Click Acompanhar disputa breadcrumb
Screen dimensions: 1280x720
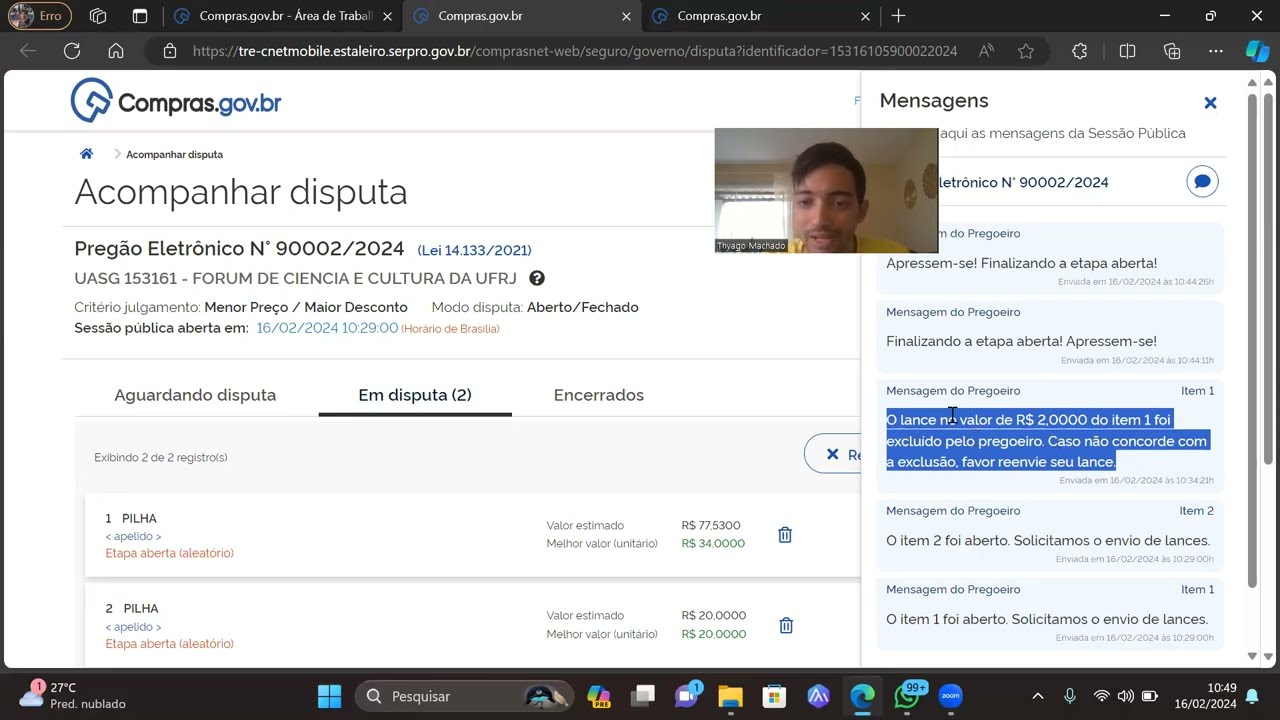coord(174,154)
